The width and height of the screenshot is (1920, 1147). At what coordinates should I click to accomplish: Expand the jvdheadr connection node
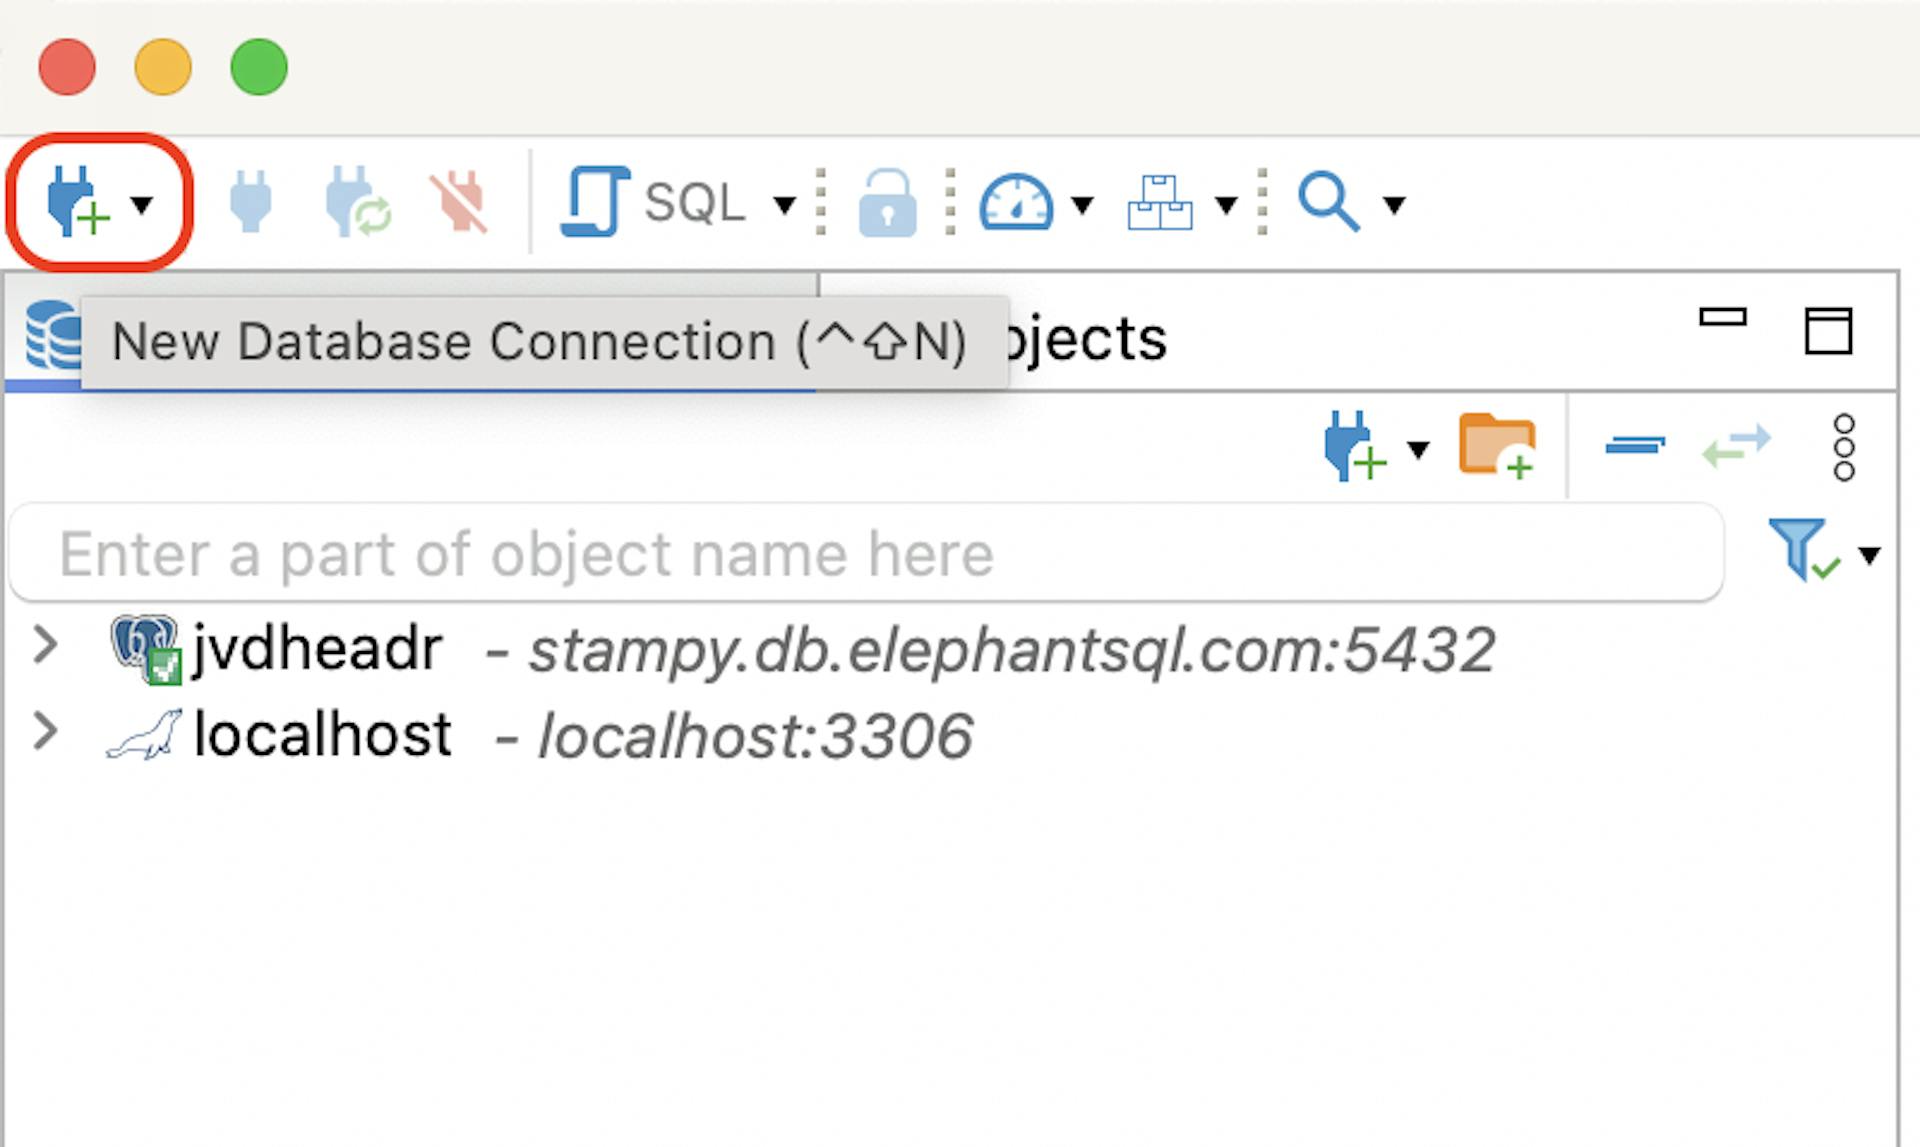coord(45,646)
